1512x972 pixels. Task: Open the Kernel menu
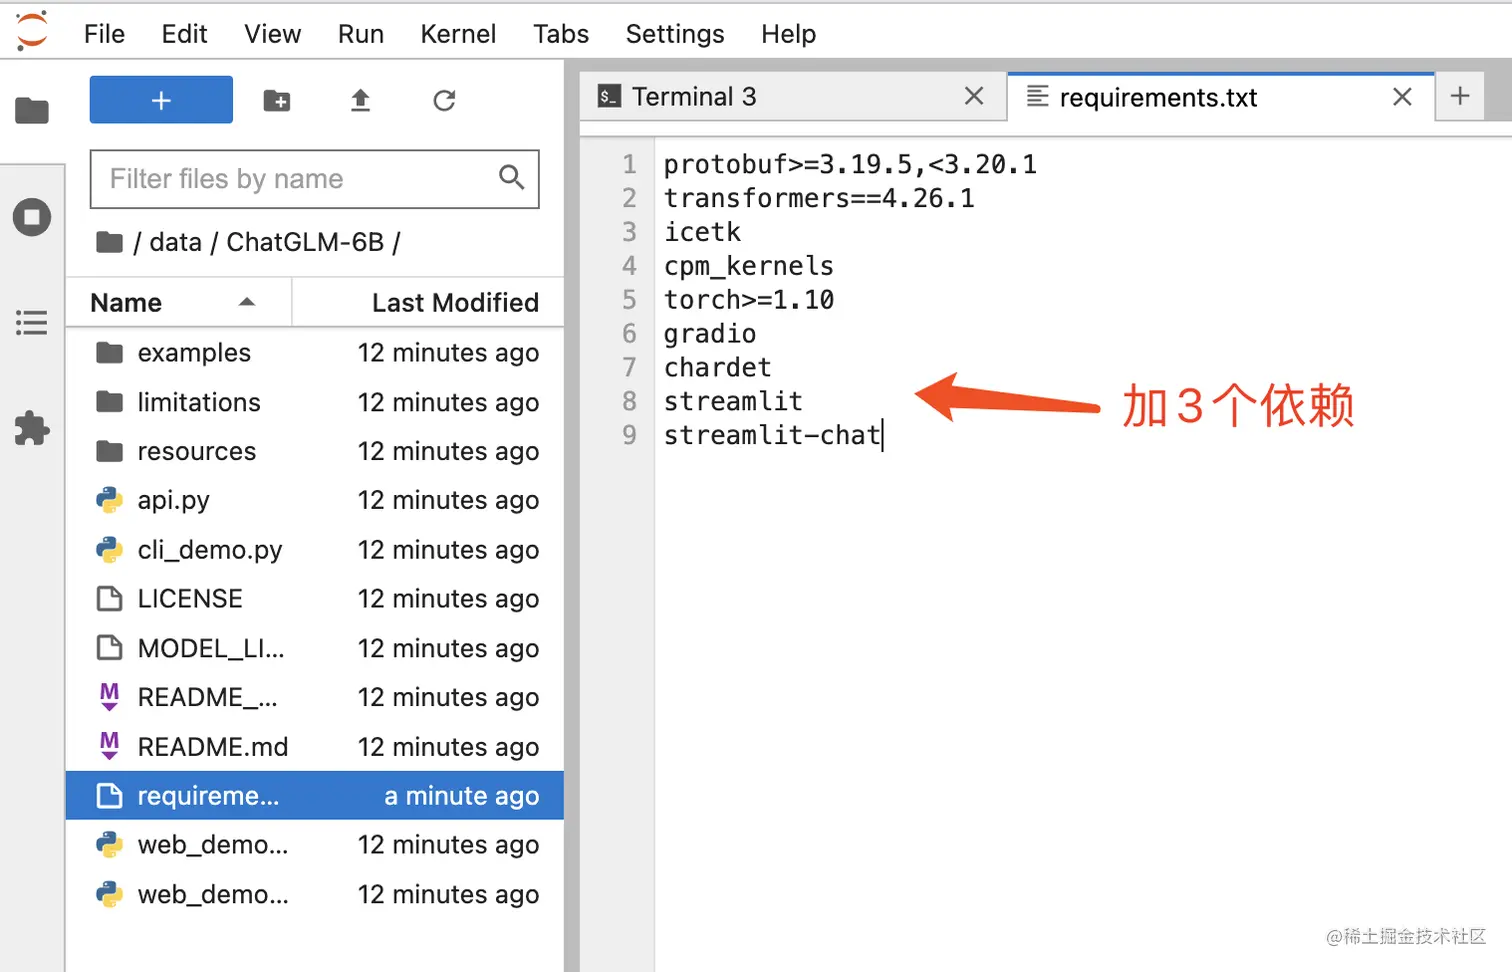tap(458, 34)
